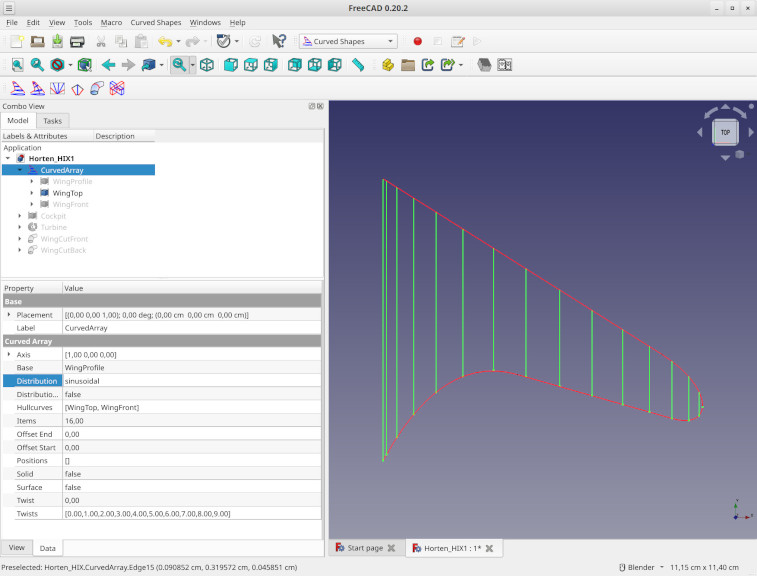Open the Macro menu
This screenshot has width=757, height=576.
[x=111, y=23]
